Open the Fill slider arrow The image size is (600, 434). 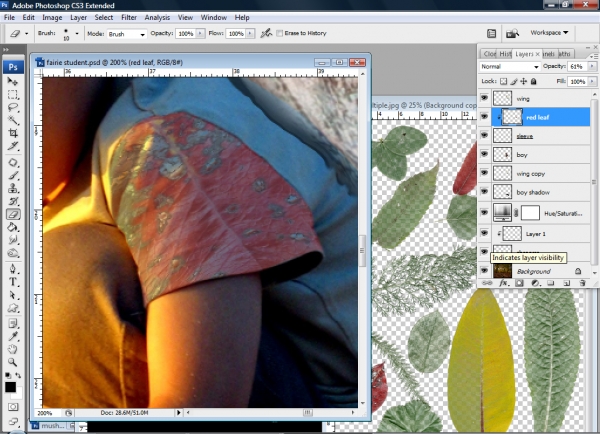(592, 82)
